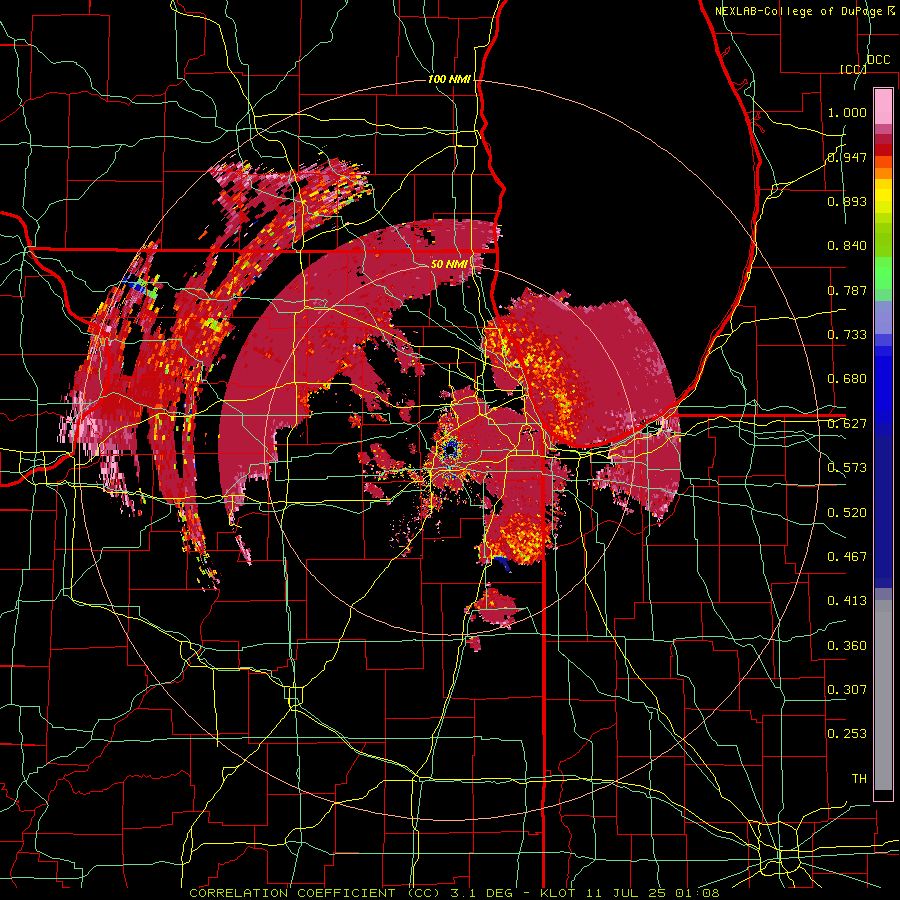
Task: Pick the light pink swatch at color bar top
Action: point(883,106)
